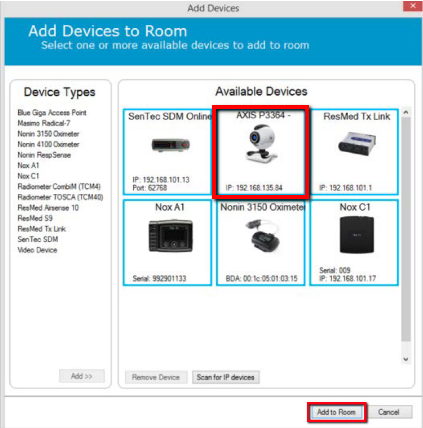Click the IP: 192.168.101.17 text
Image resolution: width=423 pixels, height=428 pixels.
pyautogui.click(x=348, y=279)
